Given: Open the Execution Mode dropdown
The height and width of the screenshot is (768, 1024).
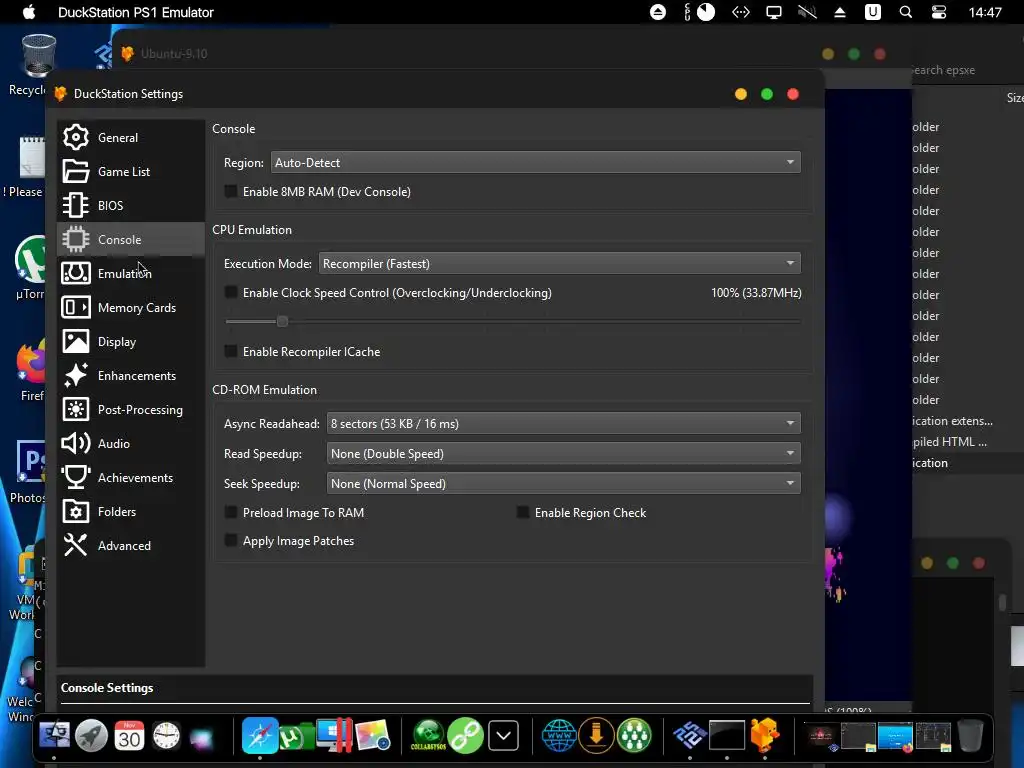Looking at the screenshot, I should point(560,264).
